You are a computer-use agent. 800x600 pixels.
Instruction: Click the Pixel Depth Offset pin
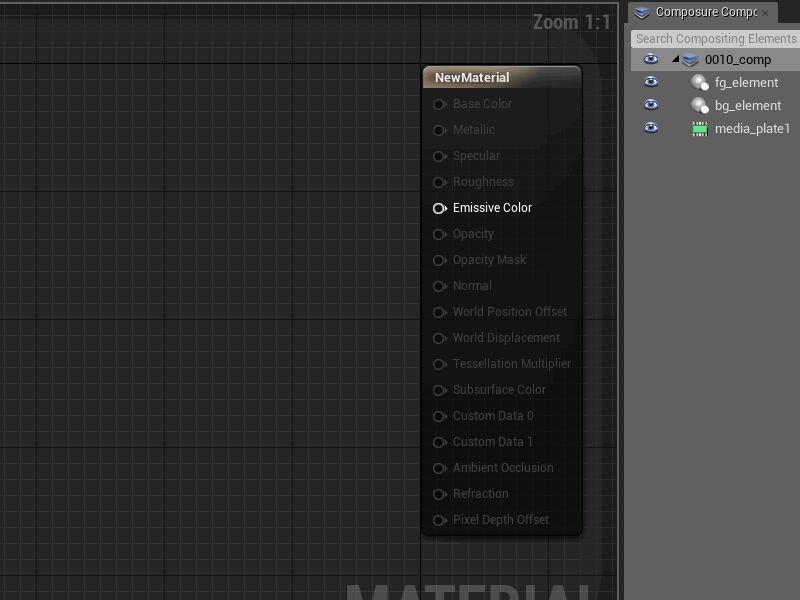439,520
